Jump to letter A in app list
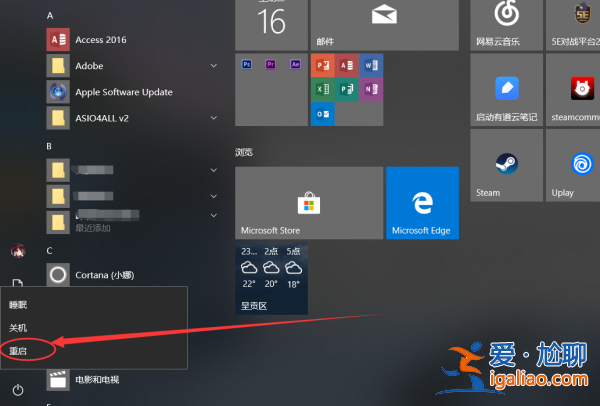Image resolution: width=600 pixels, height=406 pixels. pos(50,16)
